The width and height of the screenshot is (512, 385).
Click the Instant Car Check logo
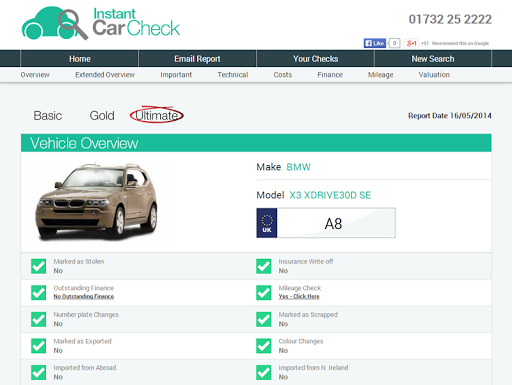coord(101,23)
